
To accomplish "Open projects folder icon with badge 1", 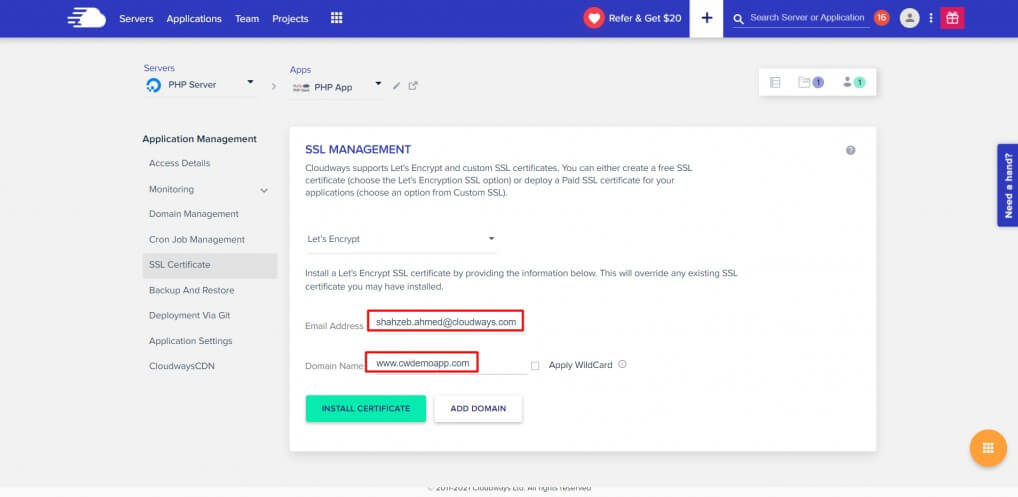I will [x=811, y=82].
